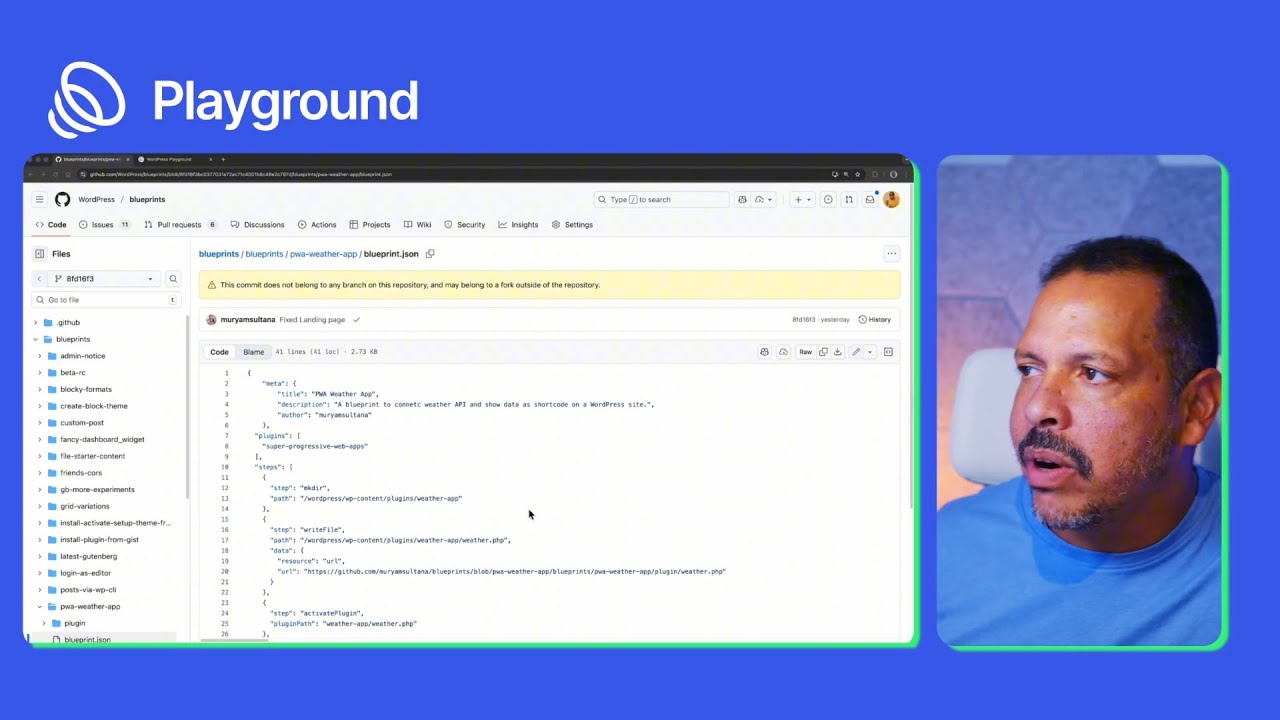The height and width of the screenshot is (720, 1280).
Task: Expand the .github folder
Action: click(36, 322)
